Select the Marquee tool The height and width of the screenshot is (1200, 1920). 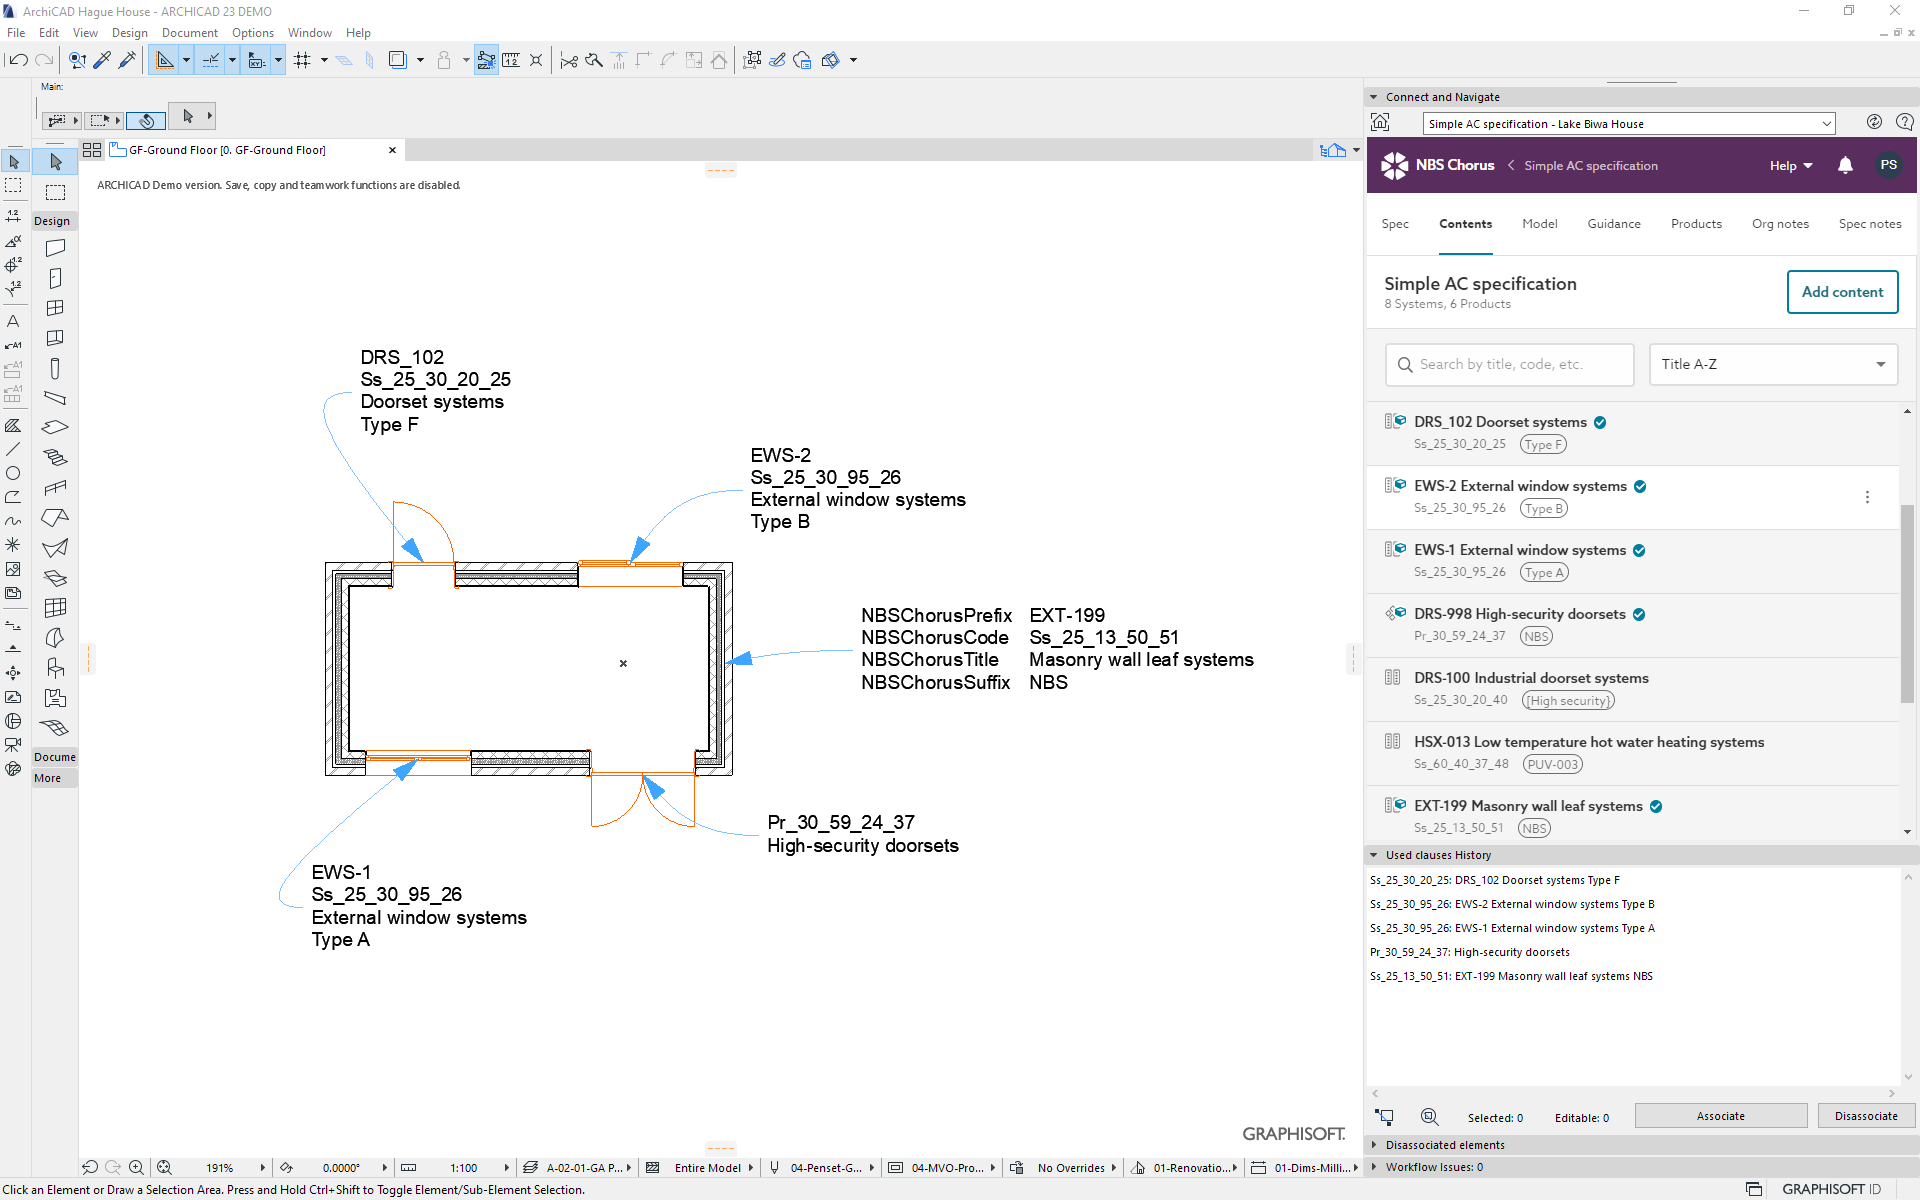[14, 186]
